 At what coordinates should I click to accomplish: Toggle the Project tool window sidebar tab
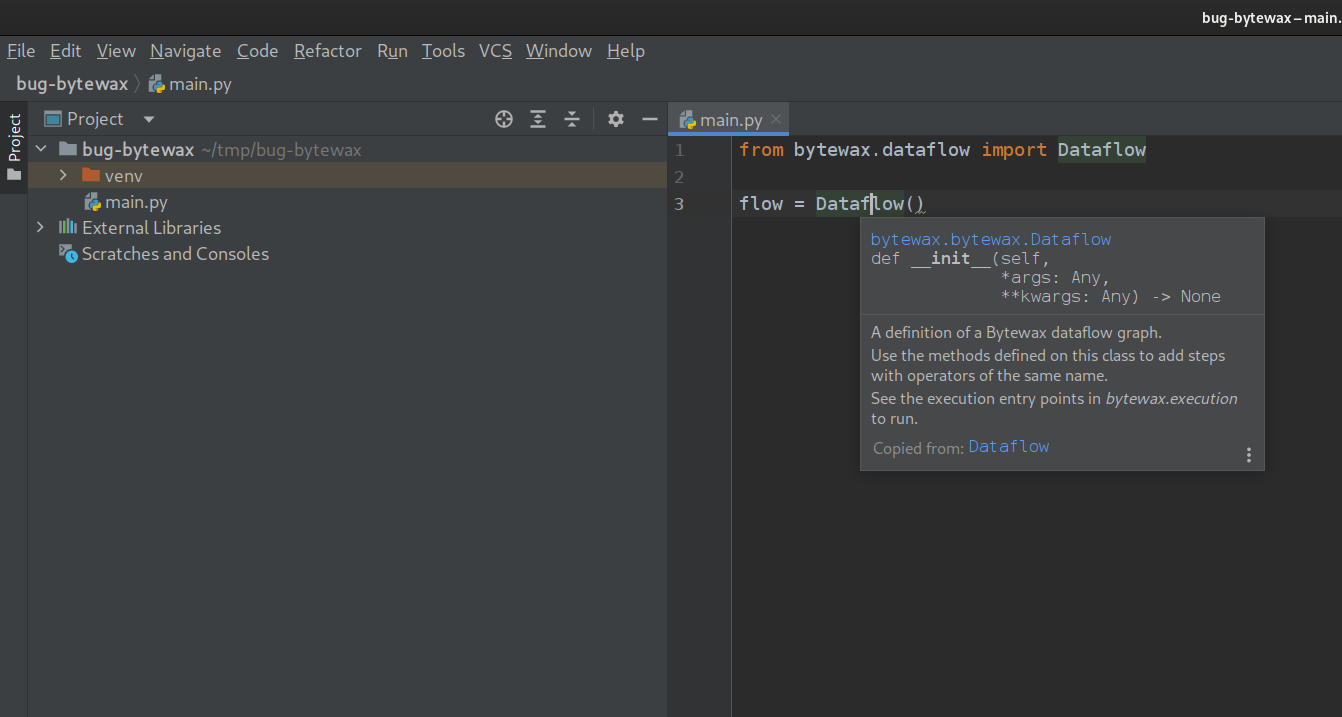(x=14, y=147)
